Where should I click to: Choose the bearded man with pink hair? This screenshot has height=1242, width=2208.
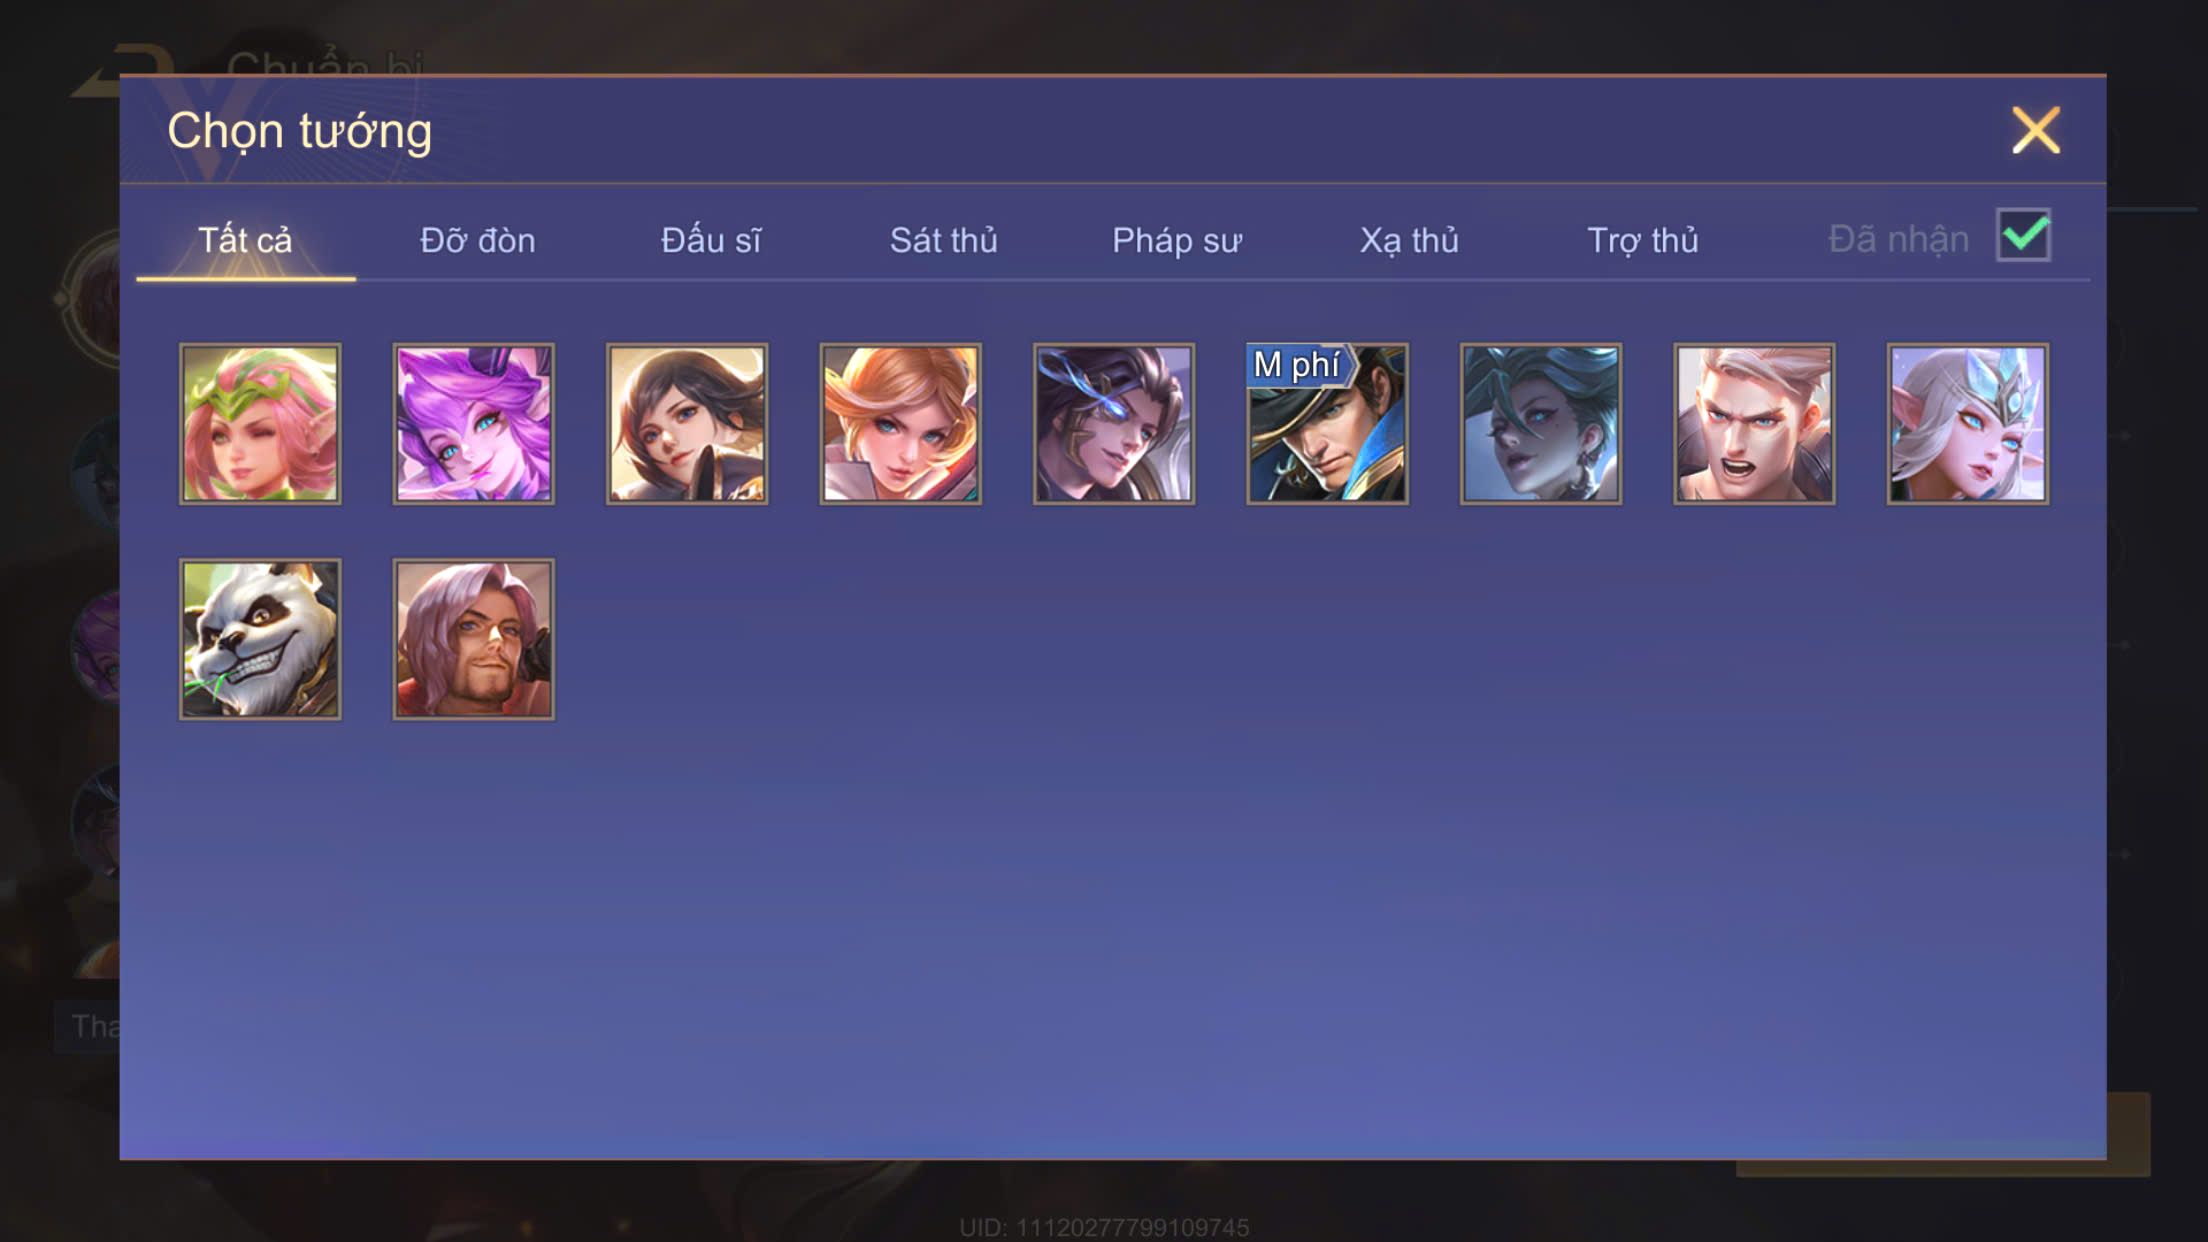(474, 639)
